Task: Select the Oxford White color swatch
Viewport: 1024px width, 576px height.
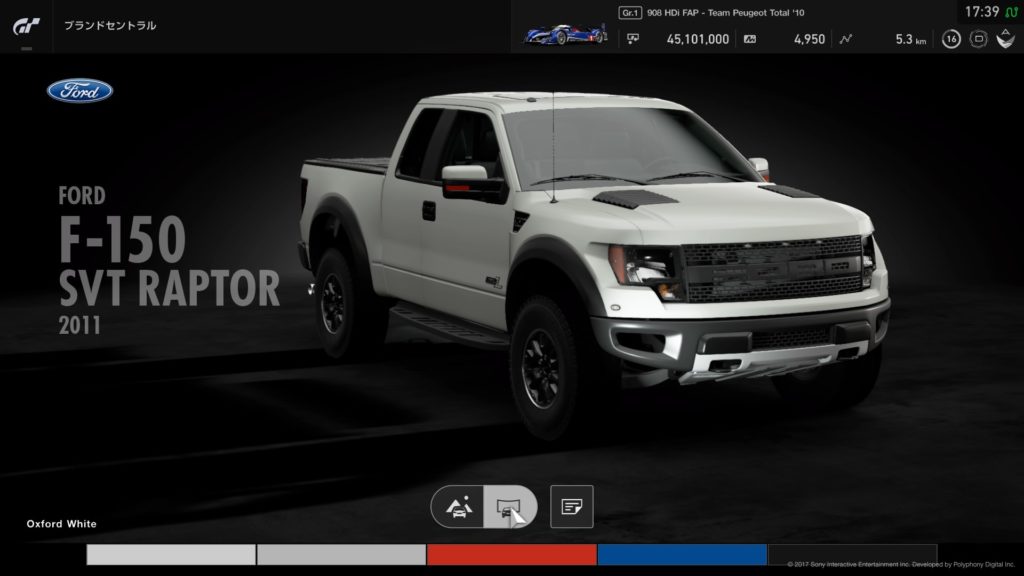Action: pos(171,554)
